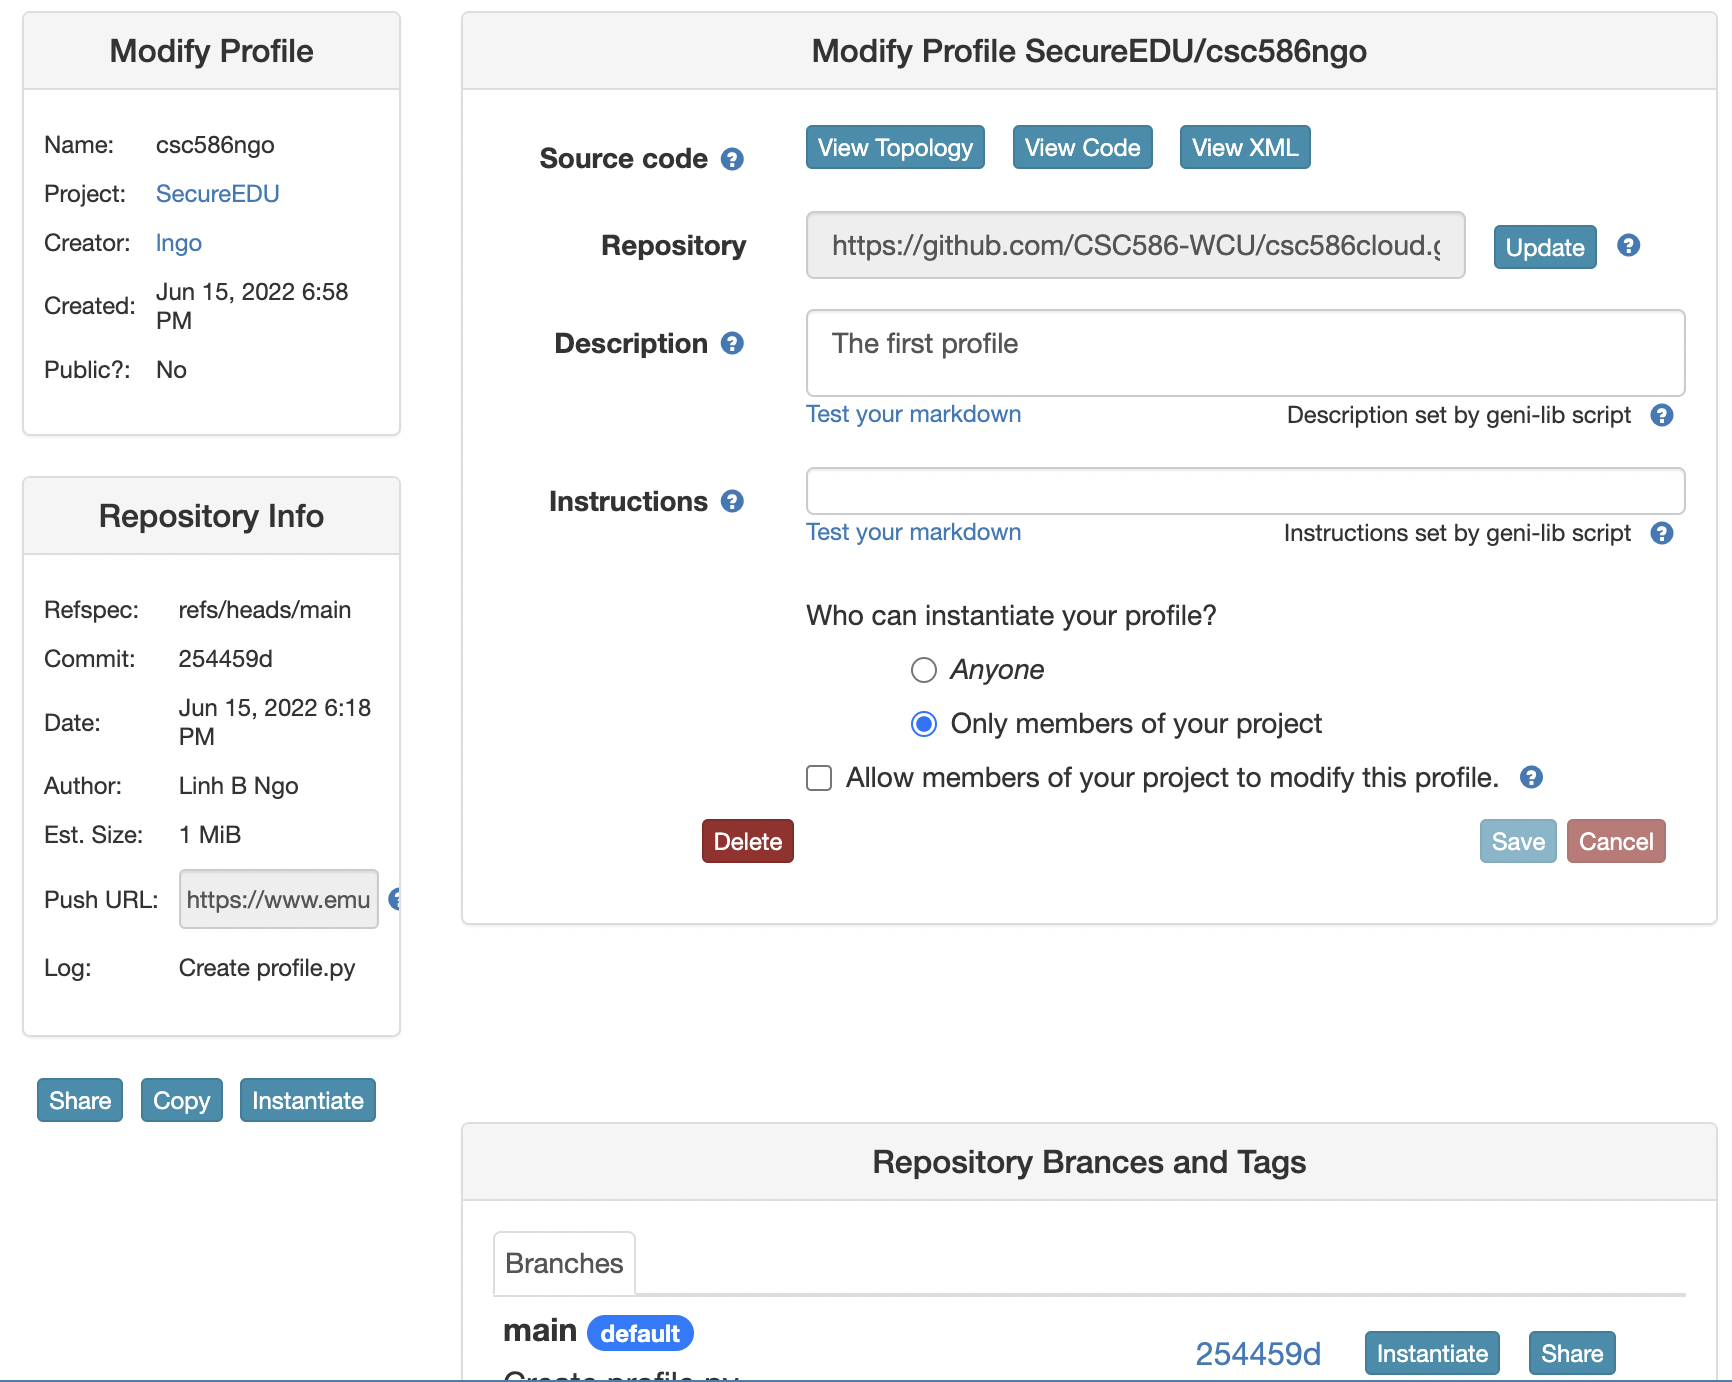The width and height of the screenshot is (1732, 1382).
Task: Open help icon beside the modify-profile permission option
Action: pos(1531,777)
